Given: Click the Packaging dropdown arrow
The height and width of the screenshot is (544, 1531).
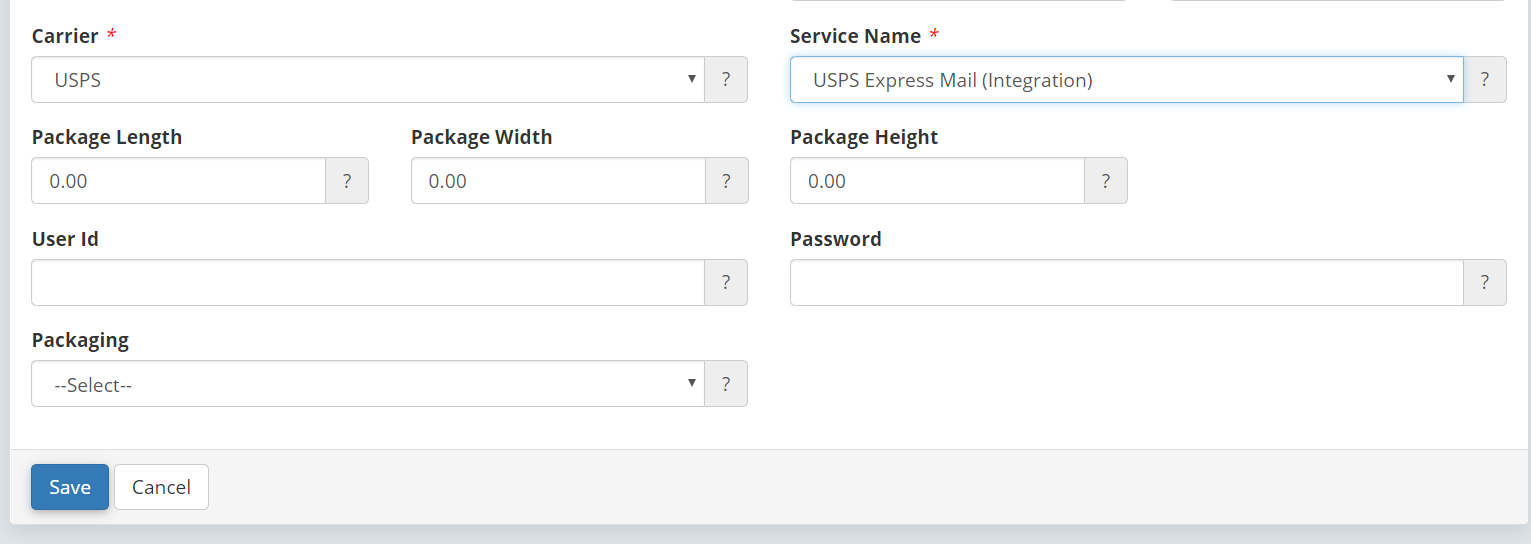Looking at the screenshot, I should coord(692,384).
